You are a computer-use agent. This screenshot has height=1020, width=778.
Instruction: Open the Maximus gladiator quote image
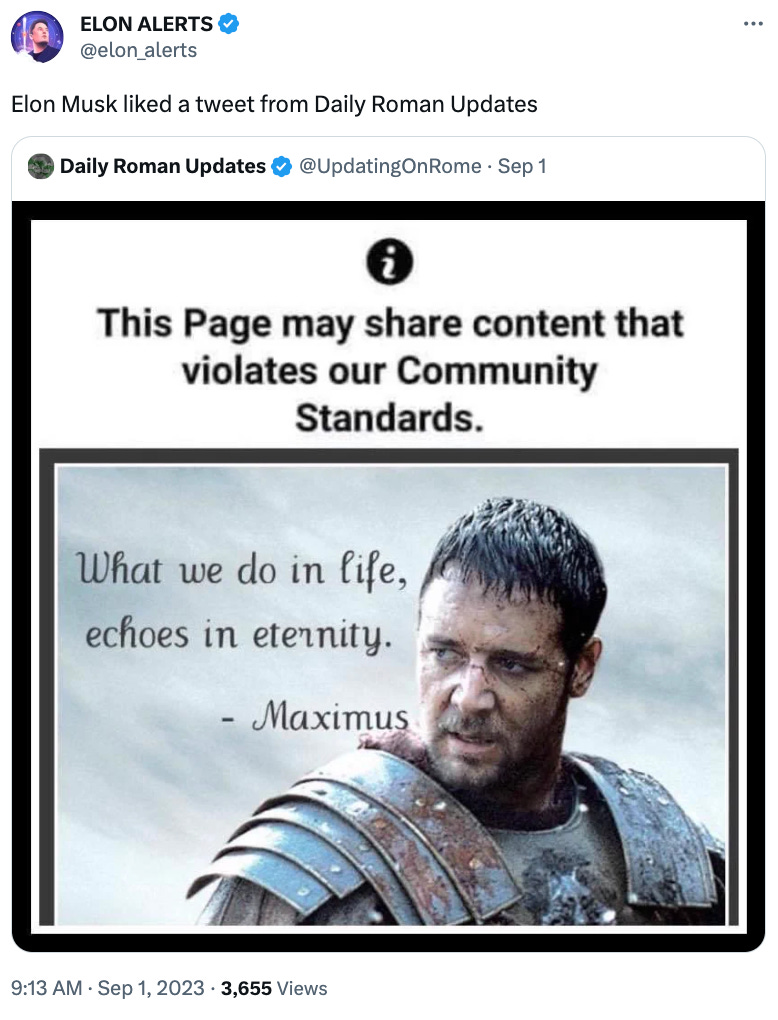(x=390, y=695)
